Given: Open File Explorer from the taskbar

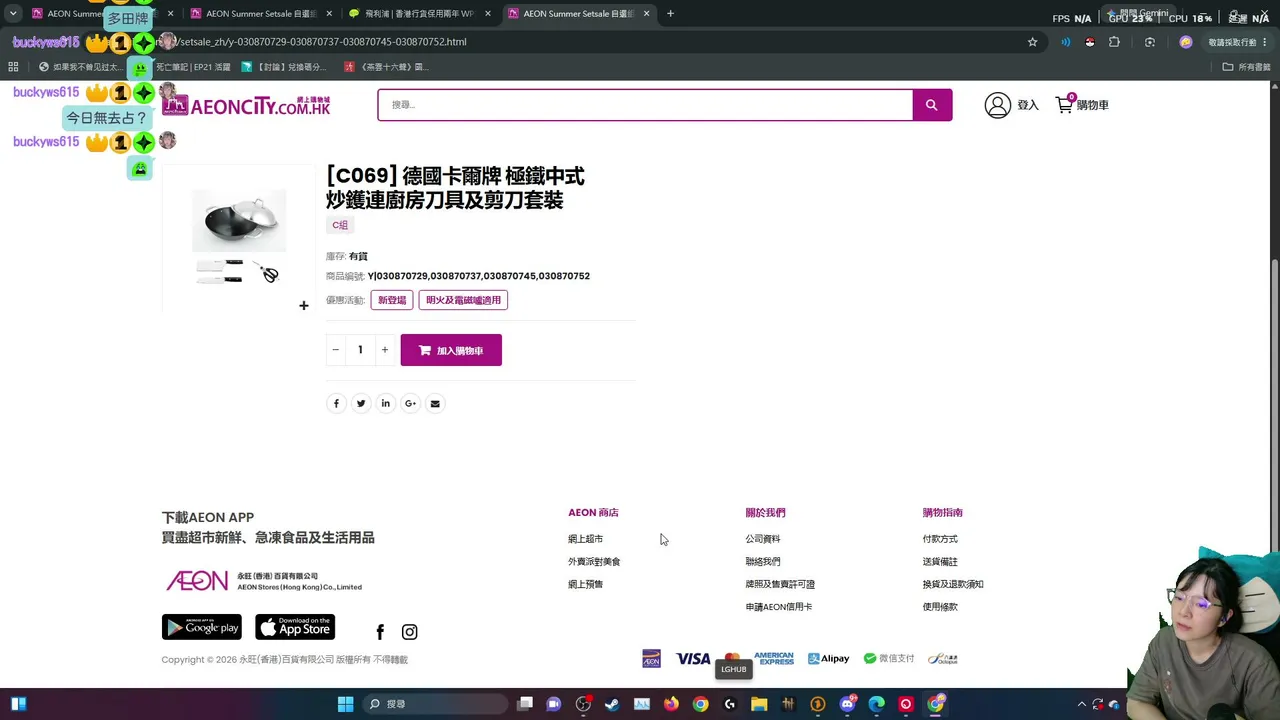Looking at the screenshot, I should pyautogui.click(x=759, y=704).
